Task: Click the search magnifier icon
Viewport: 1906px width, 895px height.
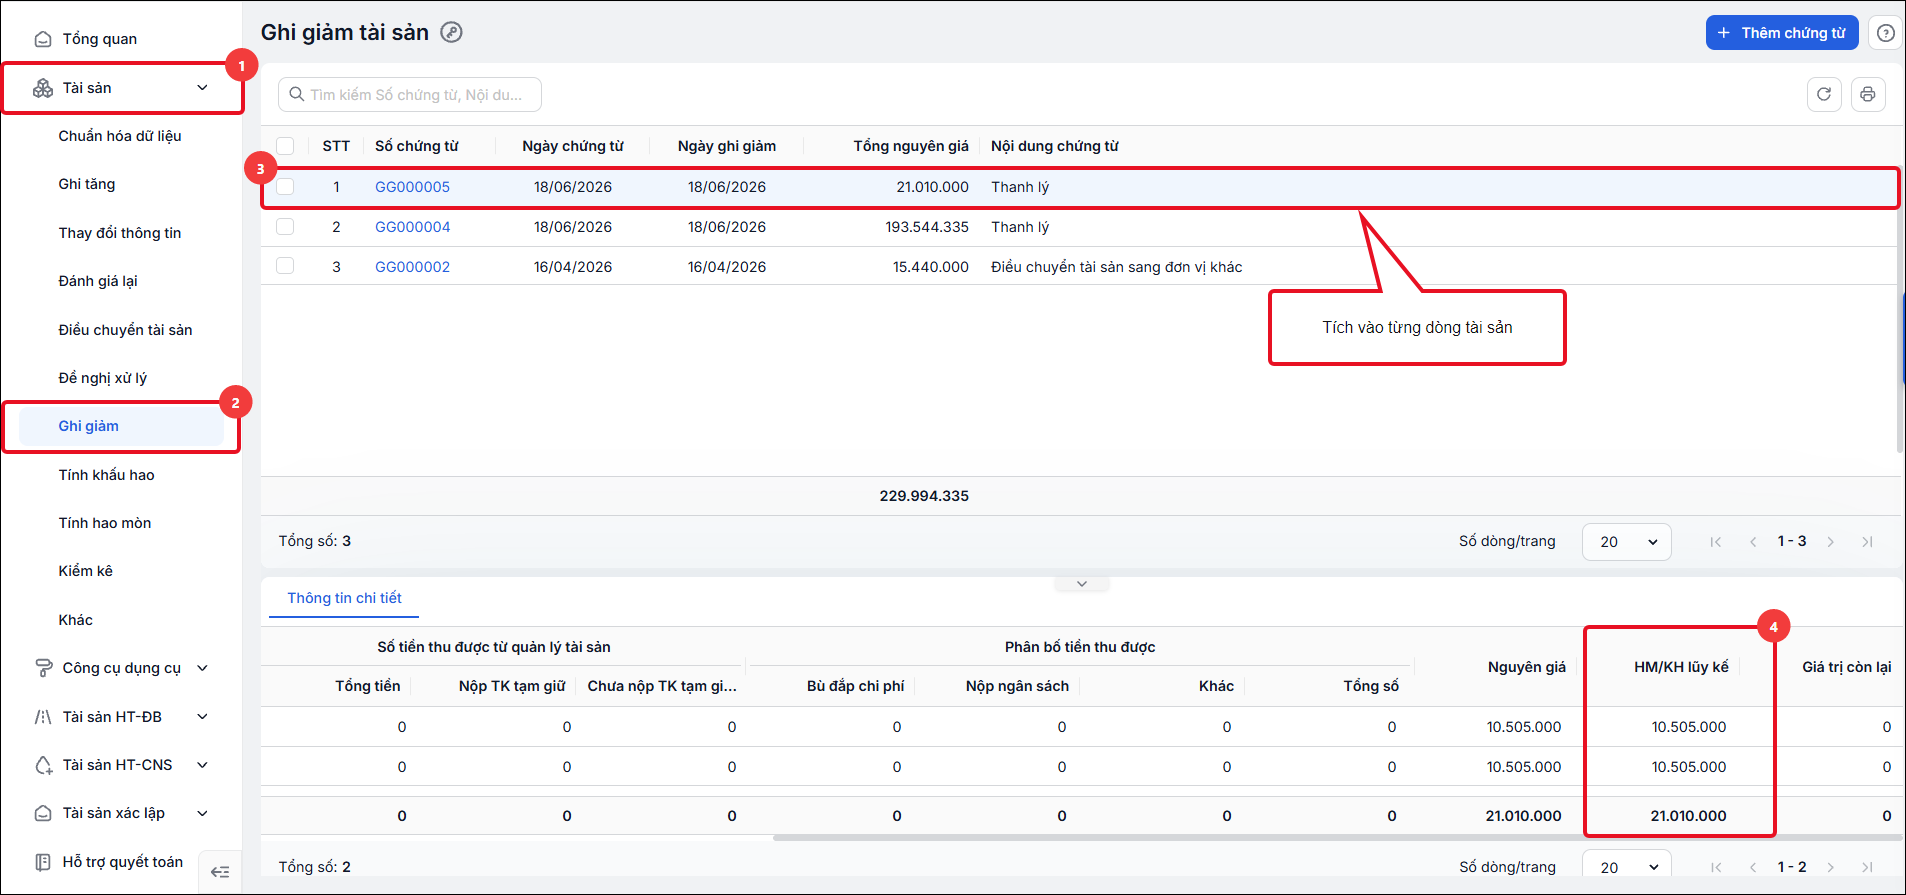Action: coord(297,94)
